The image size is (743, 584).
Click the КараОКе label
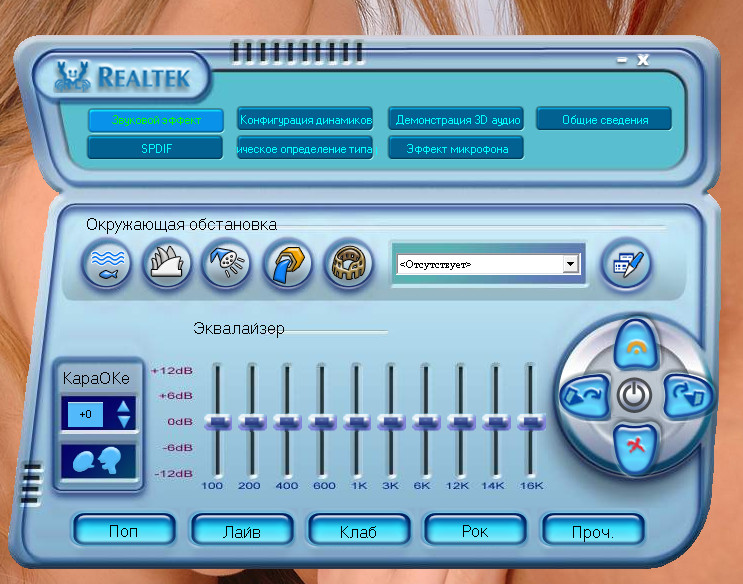(x=96, y=378)
